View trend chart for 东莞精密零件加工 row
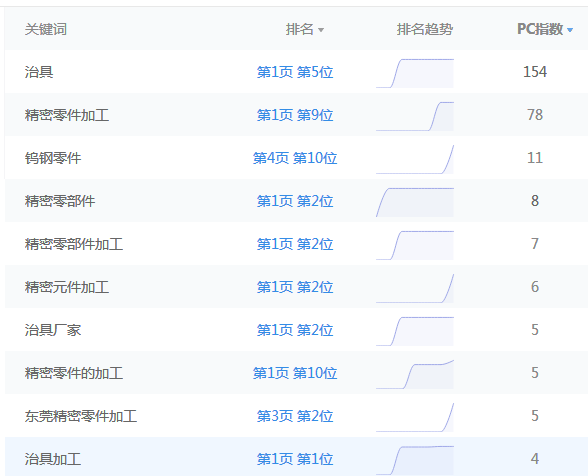Screen dimensions: 588x476 tap(415, 417)
